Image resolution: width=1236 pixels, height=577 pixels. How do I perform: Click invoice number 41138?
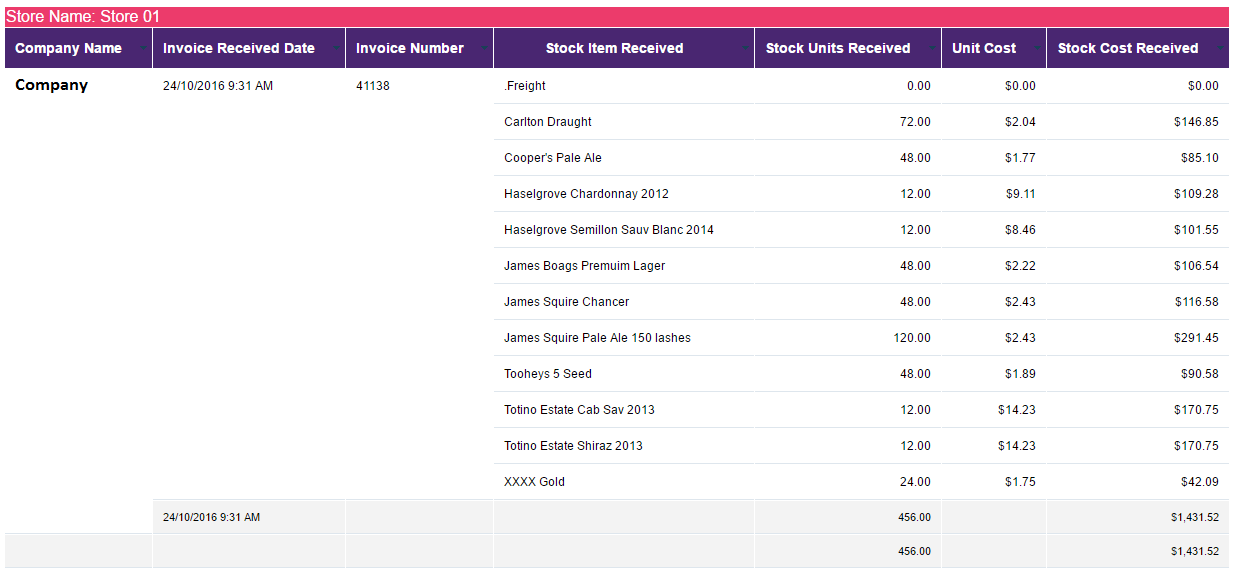coord(373,86)
